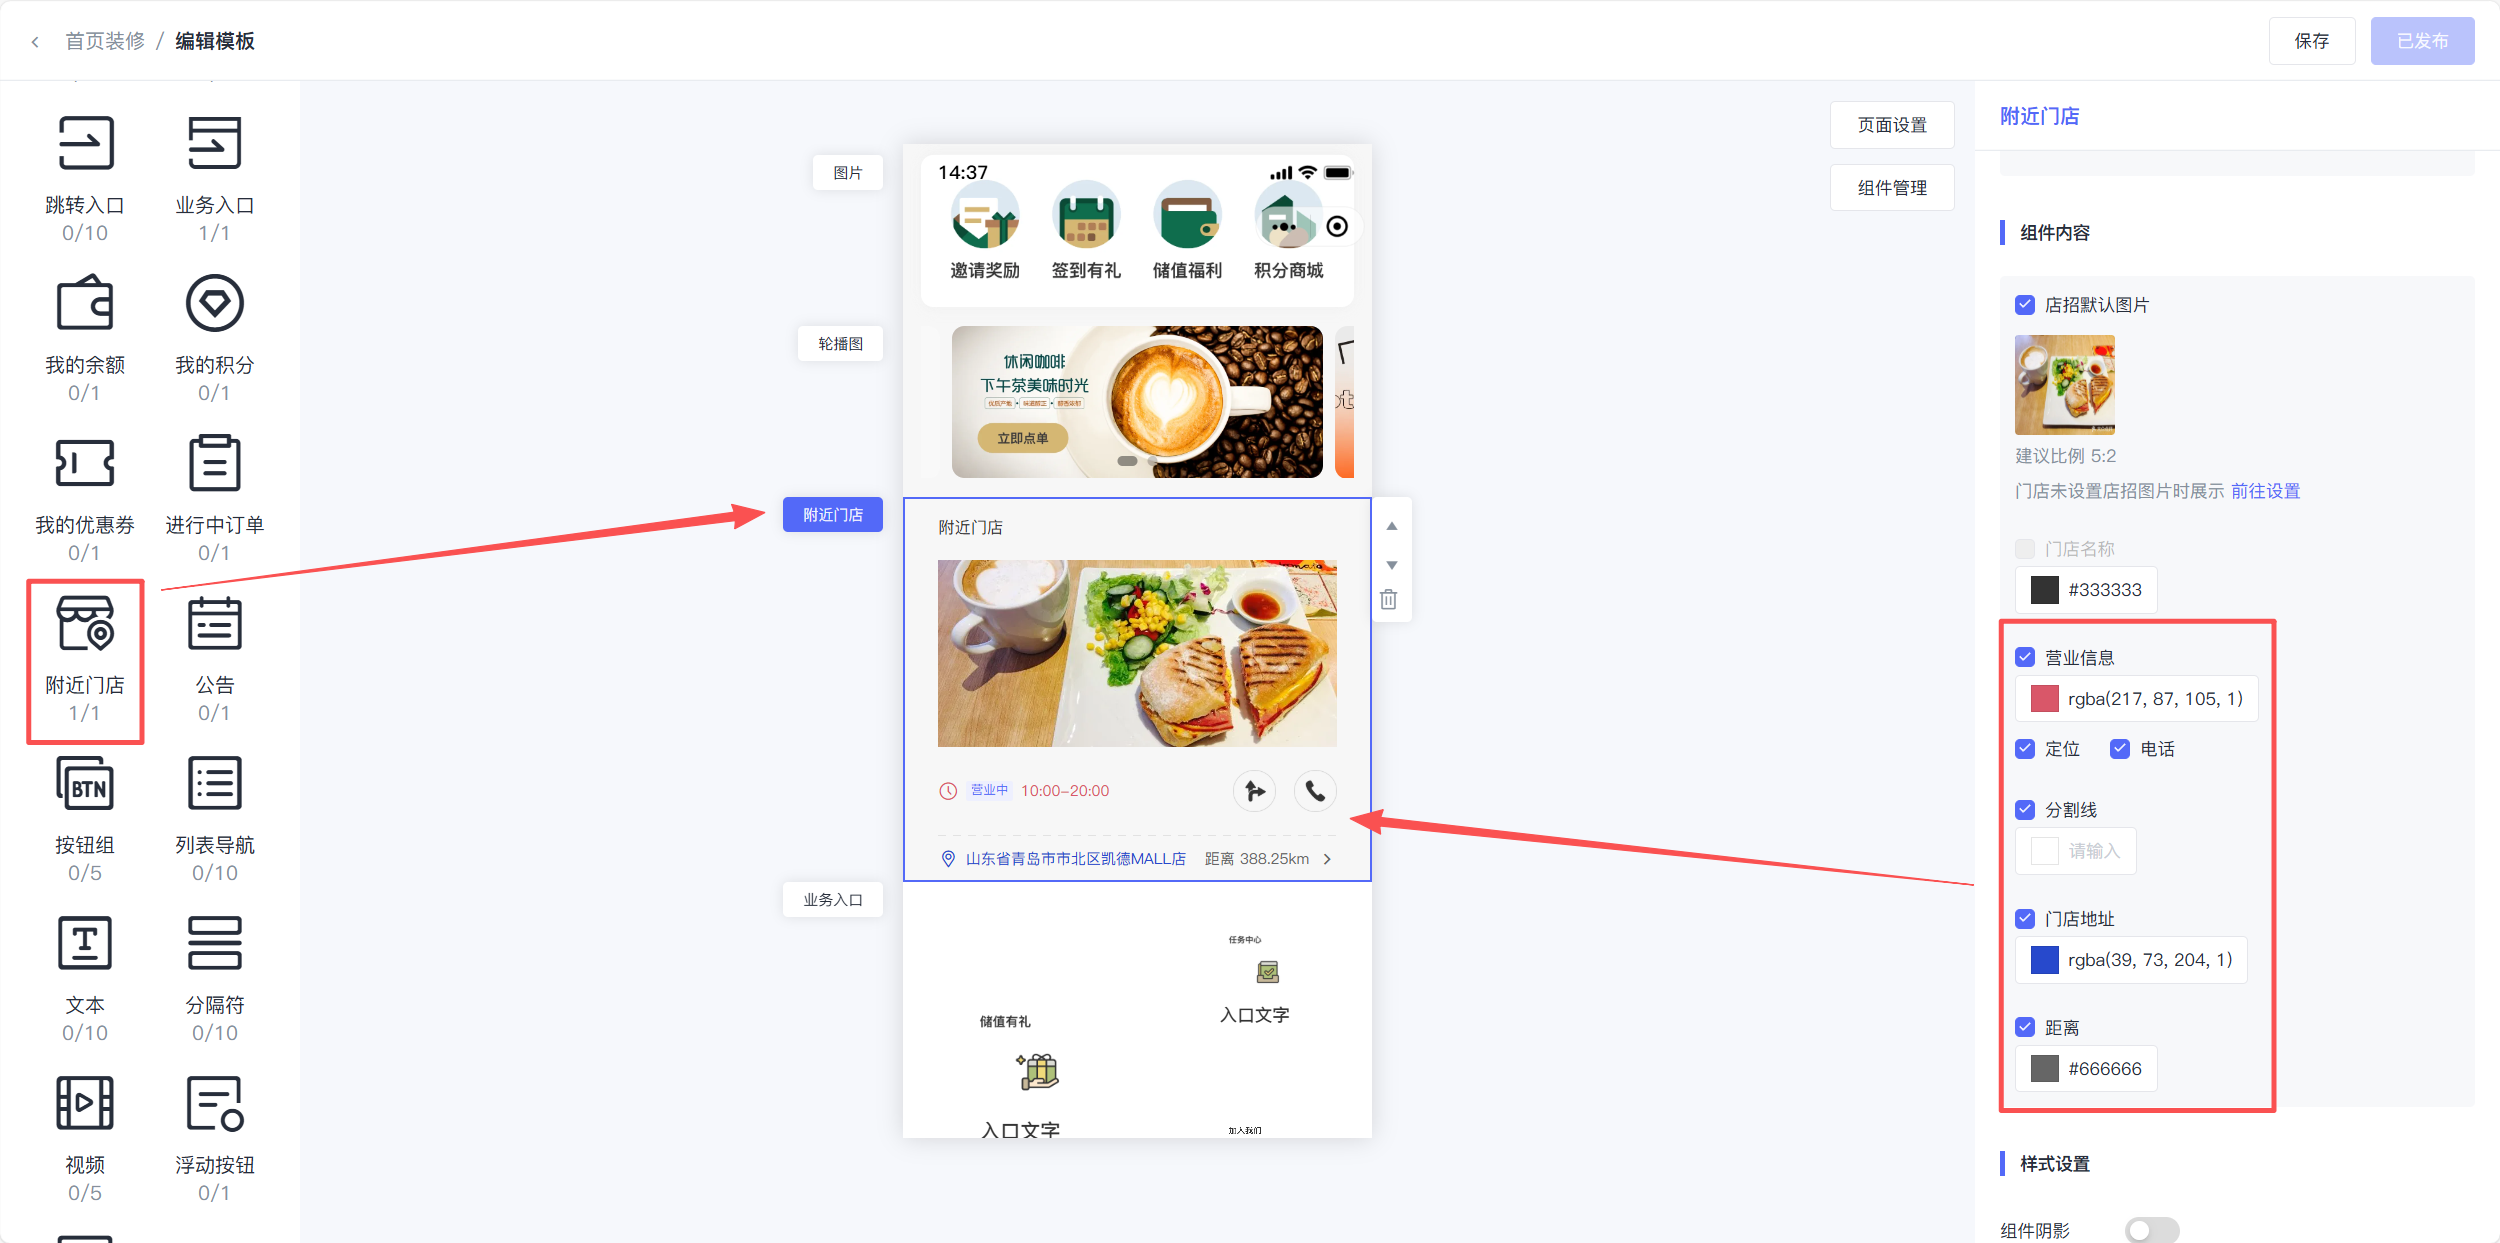Move component up with the up arrow
2500x1243 pixels.
tap(1391, 526)
